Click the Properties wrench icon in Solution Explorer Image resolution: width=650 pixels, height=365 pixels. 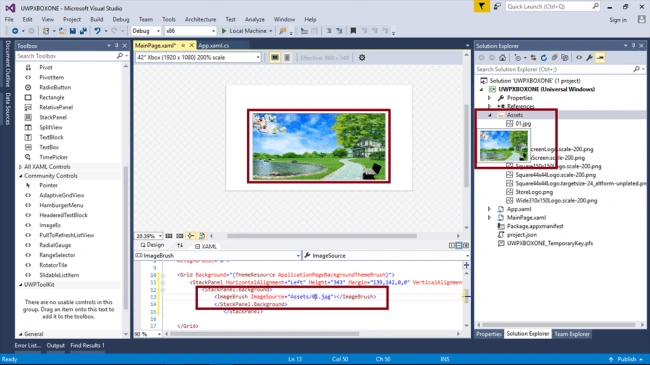tap(589, 58)
